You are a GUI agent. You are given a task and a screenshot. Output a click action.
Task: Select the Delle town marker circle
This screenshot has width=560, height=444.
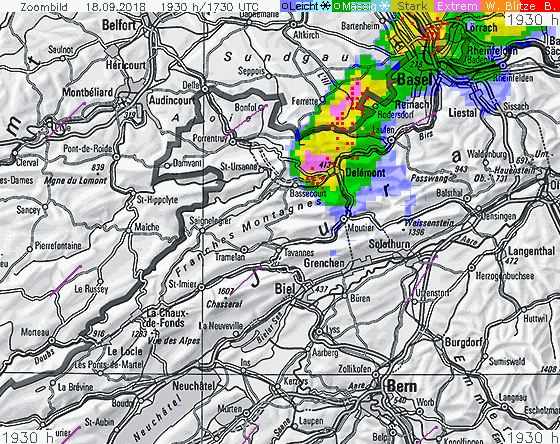(205, 89)
